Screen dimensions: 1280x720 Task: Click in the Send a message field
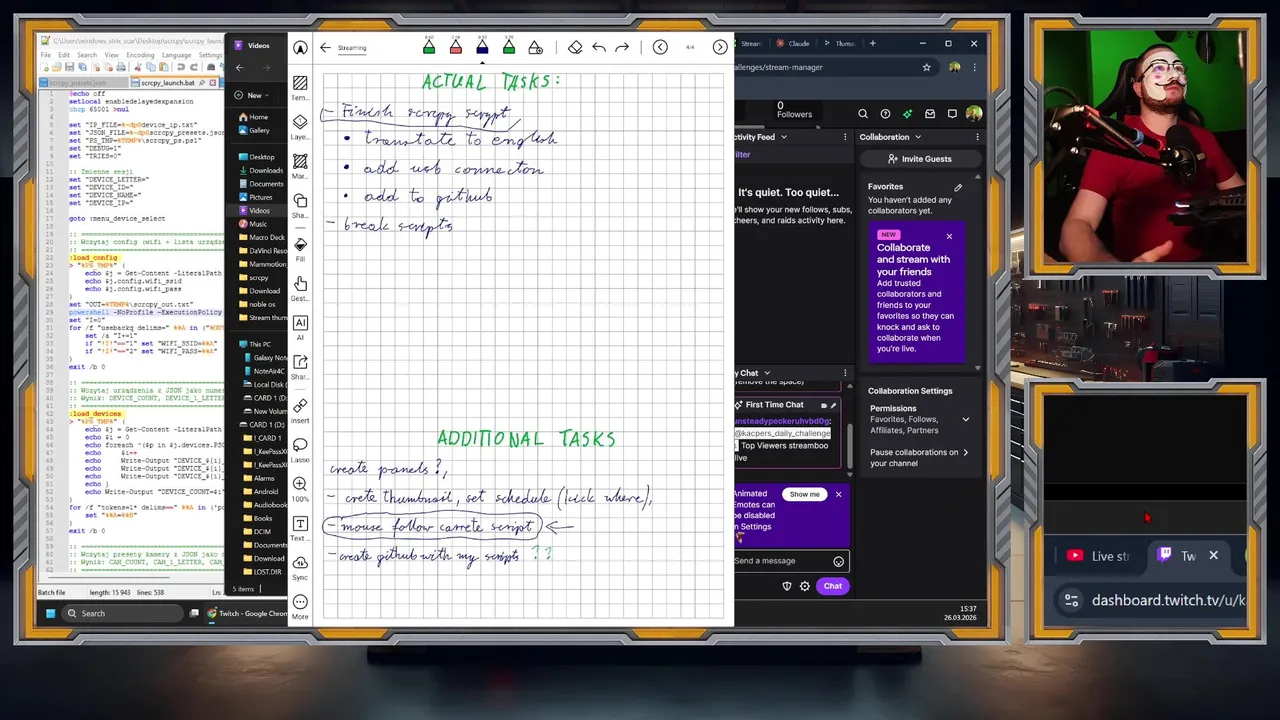[782, 561]
